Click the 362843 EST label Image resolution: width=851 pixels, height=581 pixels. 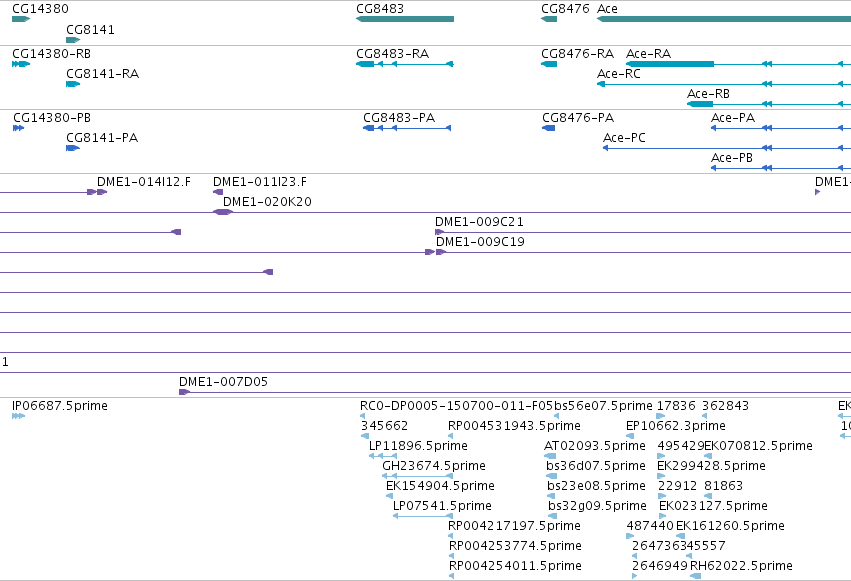(726, 406)
